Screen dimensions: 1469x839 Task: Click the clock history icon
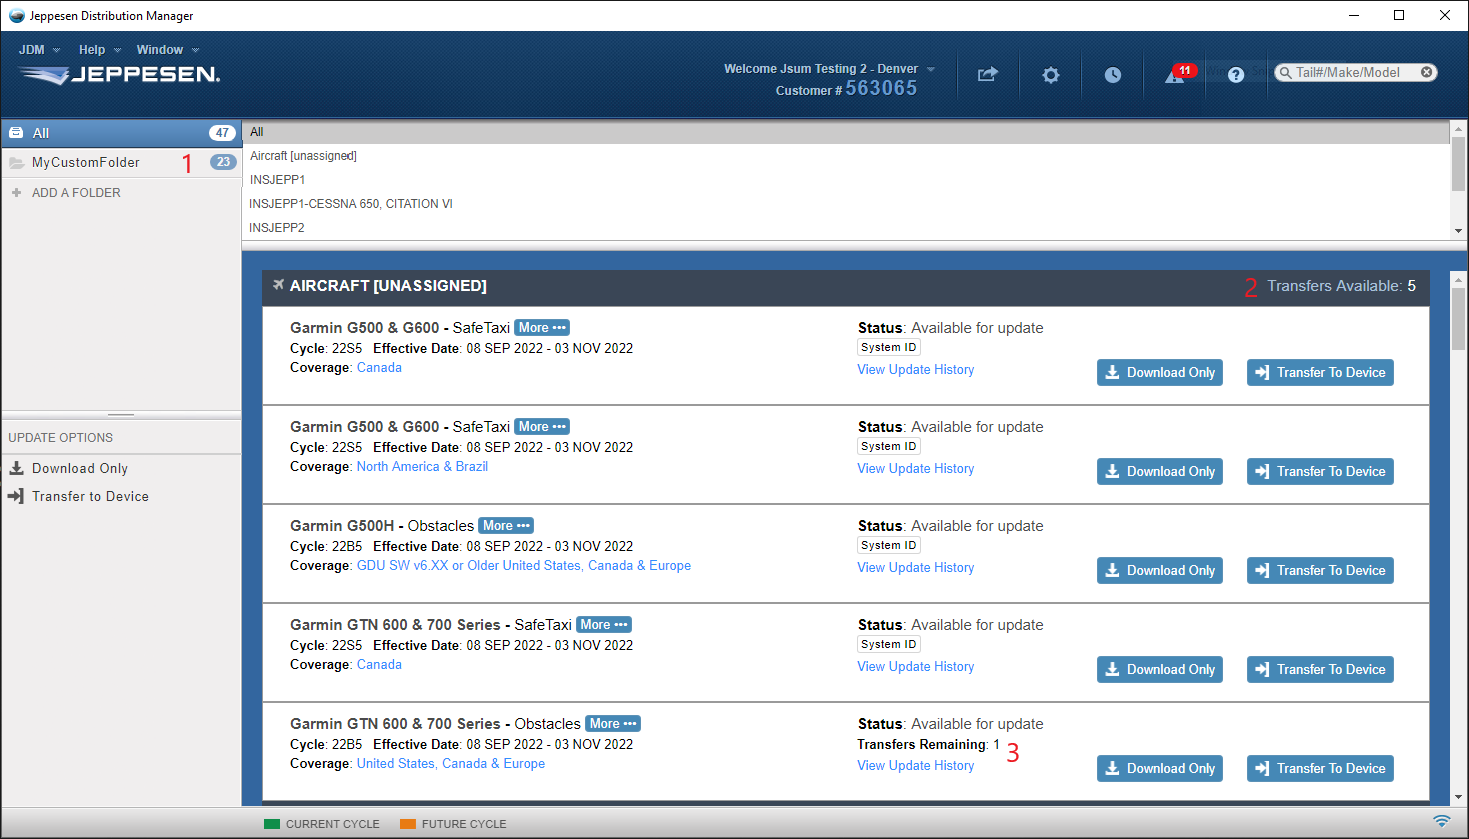(x=1112, y=75)
